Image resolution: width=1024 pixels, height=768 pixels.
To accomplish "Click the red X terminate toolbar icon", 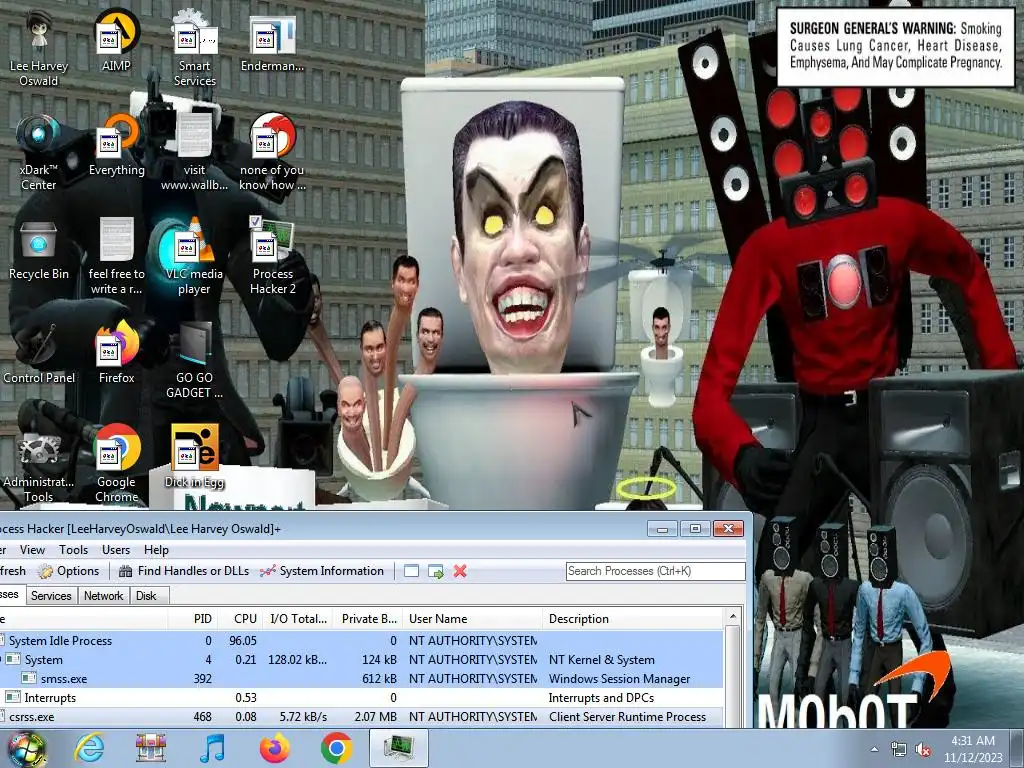I will (460, 571).
